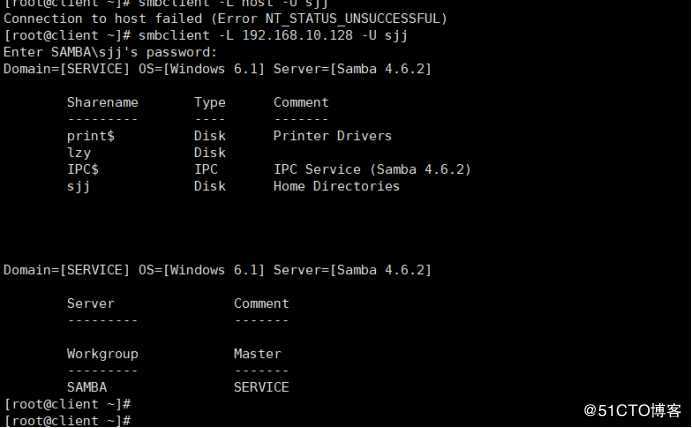Click the first Comment column header
The height and width of the screenshot is (428, 692).
coord(301,102)
